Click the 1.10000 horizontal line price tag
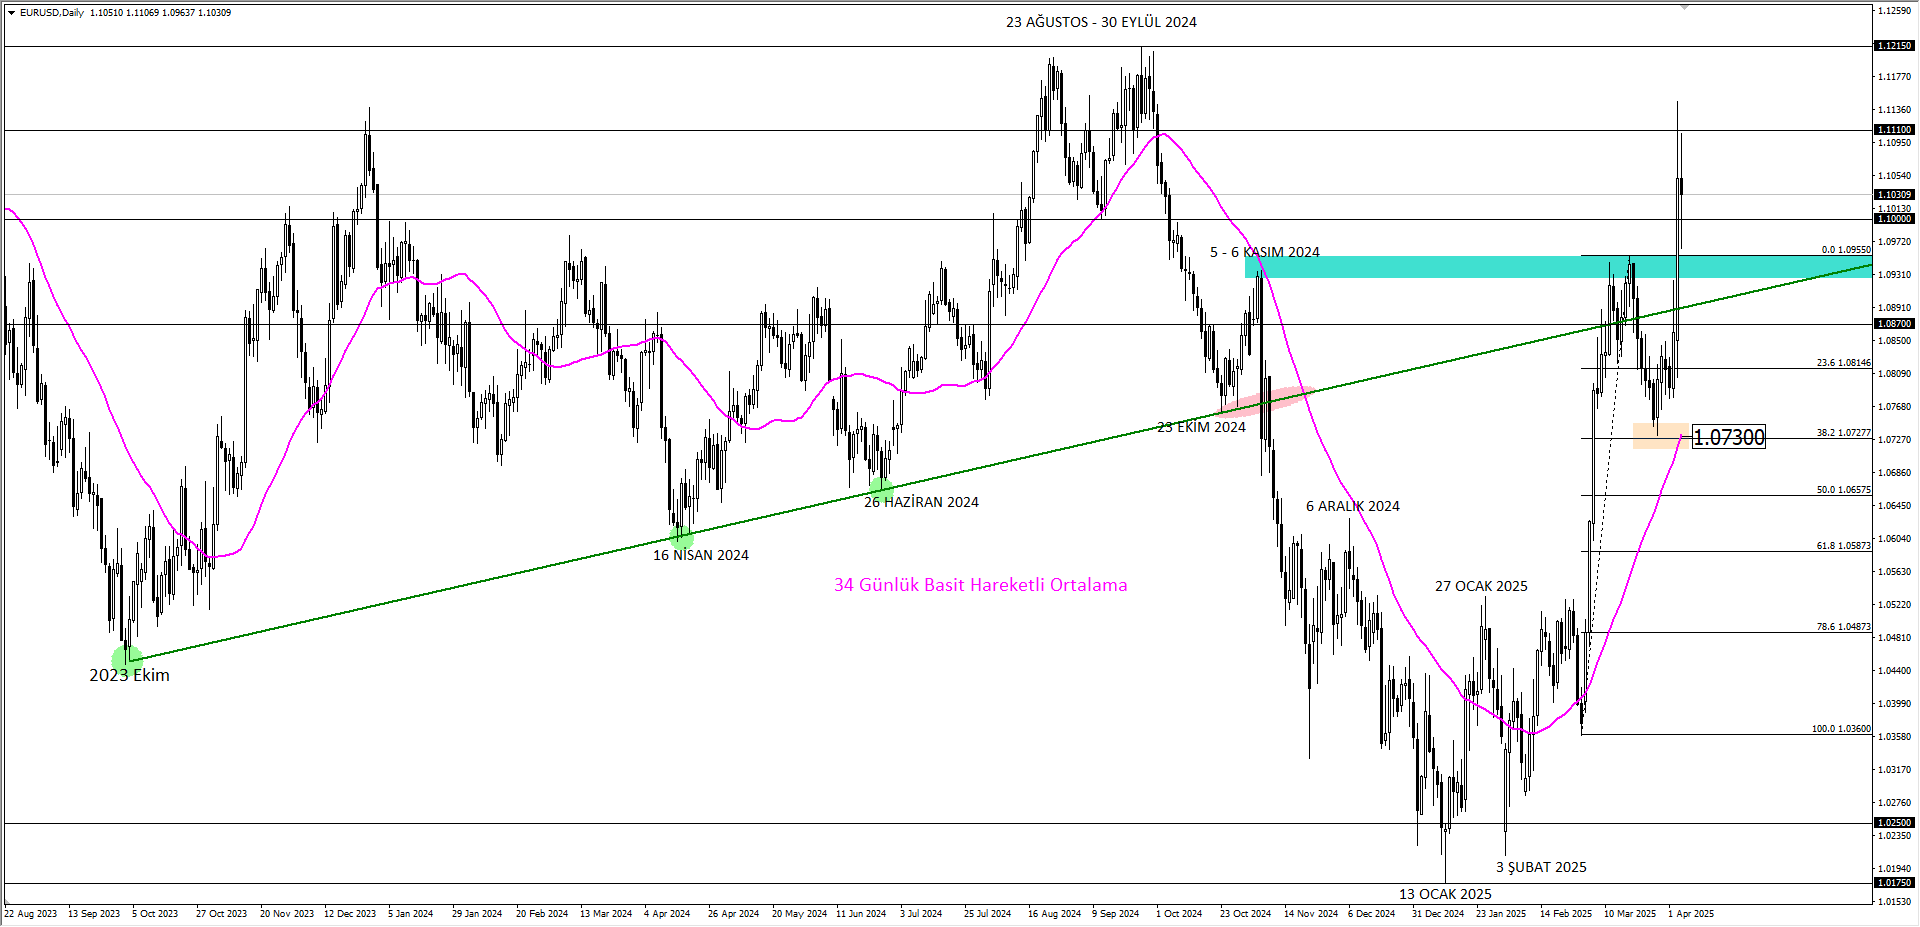 (1894, 219)
